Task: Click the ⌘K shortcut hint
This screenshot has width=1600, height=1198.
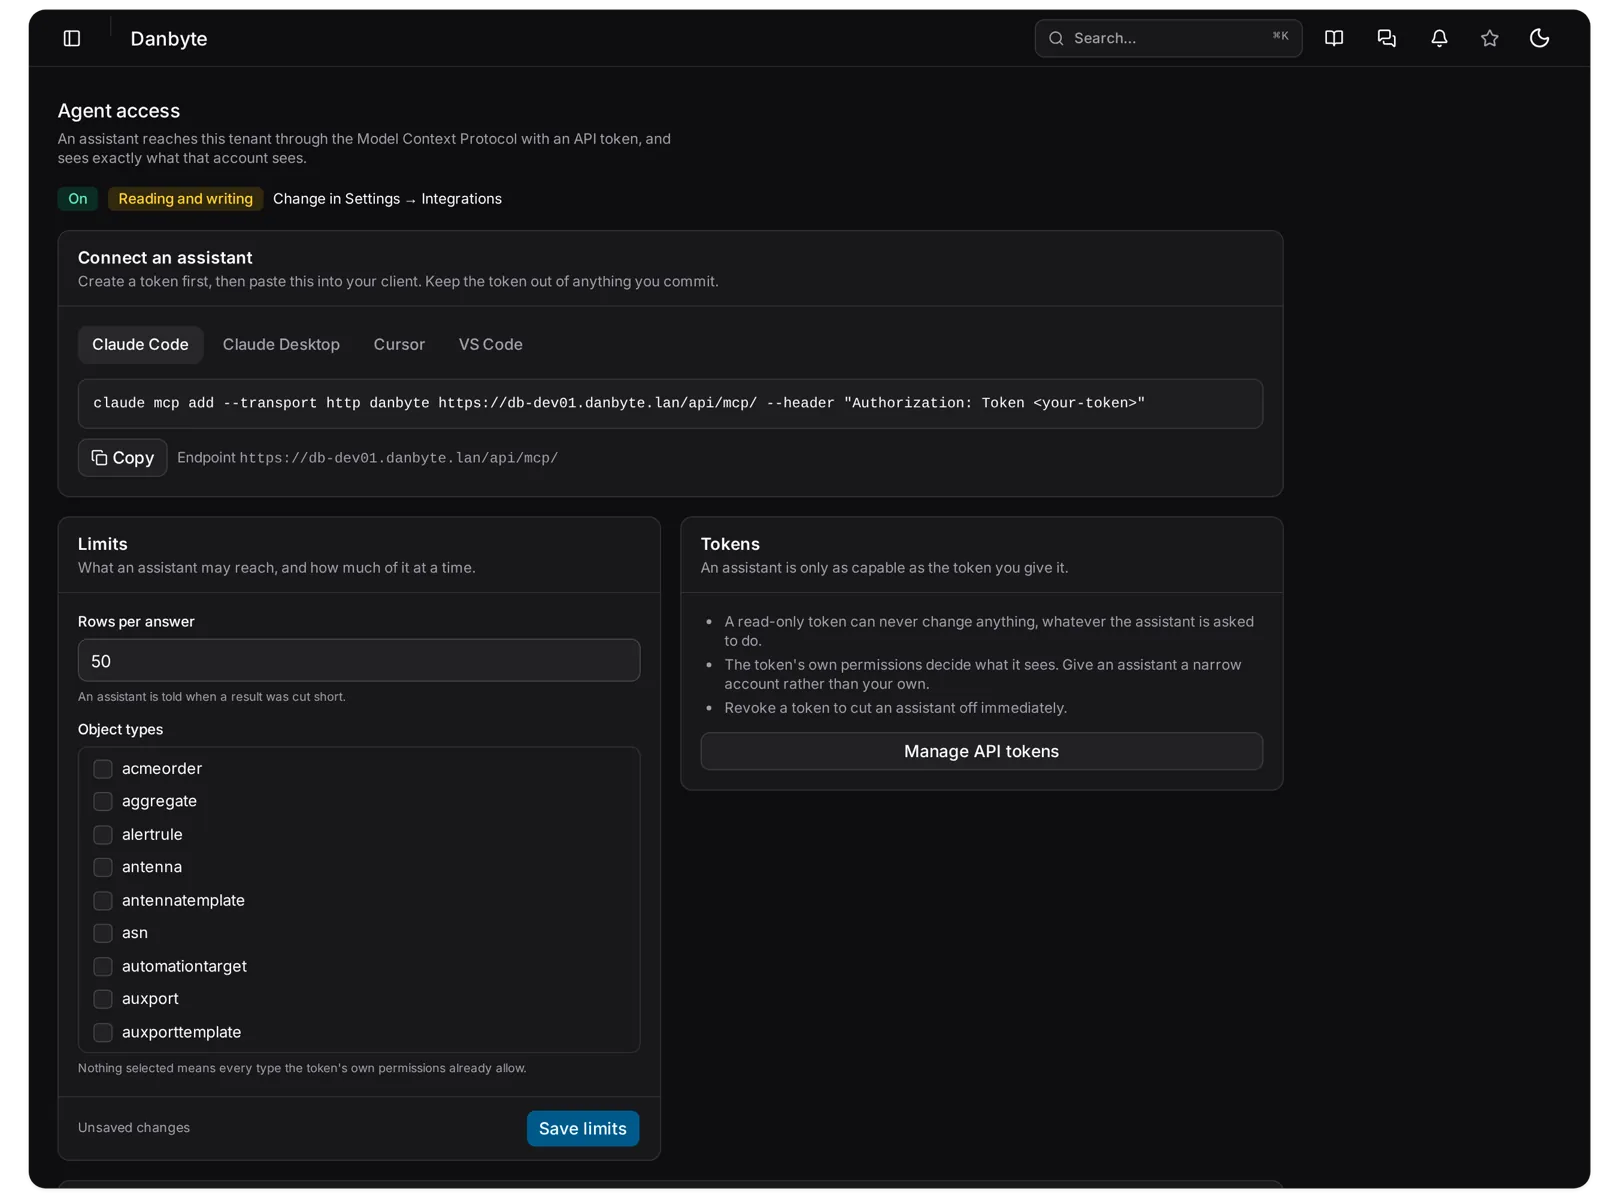Action: coord(1281,36)
